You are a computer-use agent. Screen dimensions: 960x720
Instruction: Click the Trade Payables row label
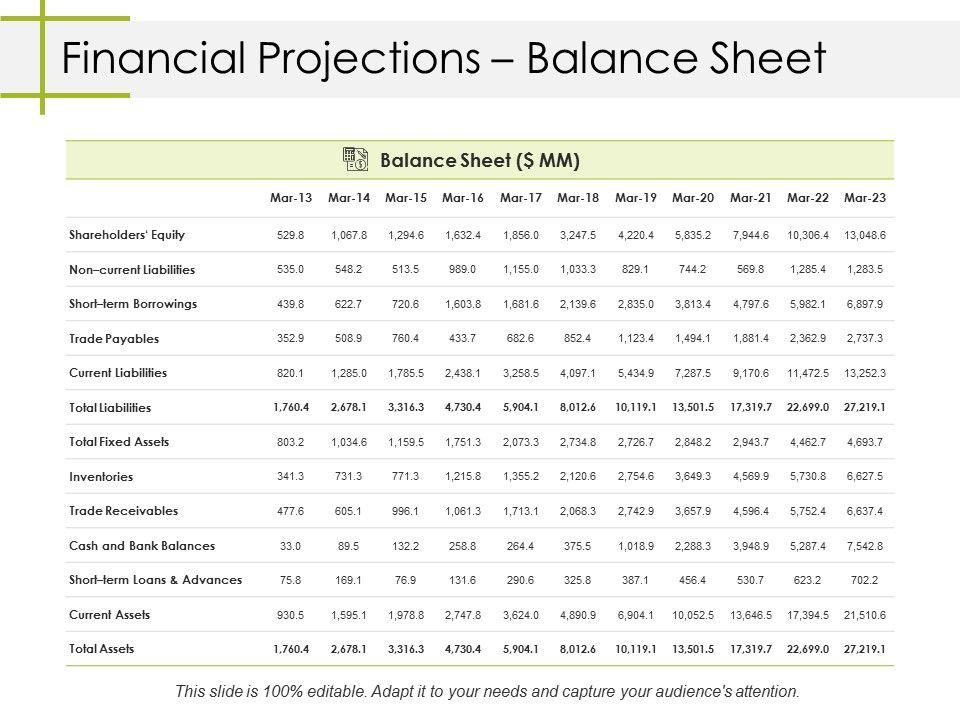point(114,339)
